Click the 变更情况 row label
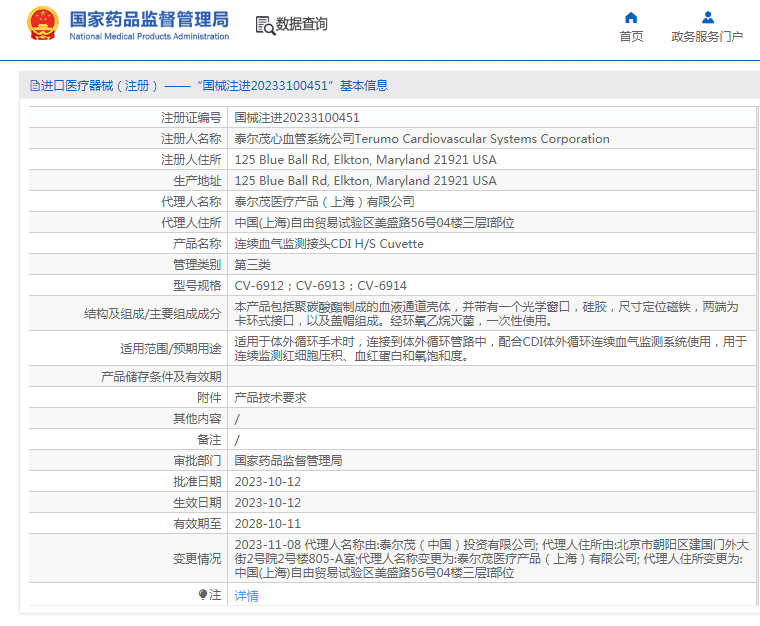The width and height of the screenshot is (760, 626). pos(197,559)
